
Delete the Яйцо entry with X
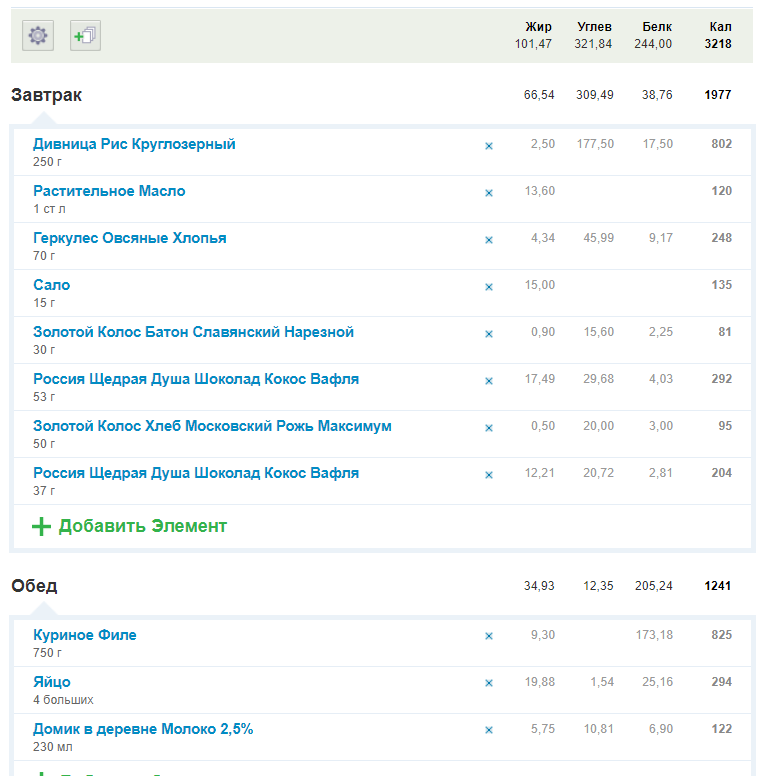click(x=489, y=683)
